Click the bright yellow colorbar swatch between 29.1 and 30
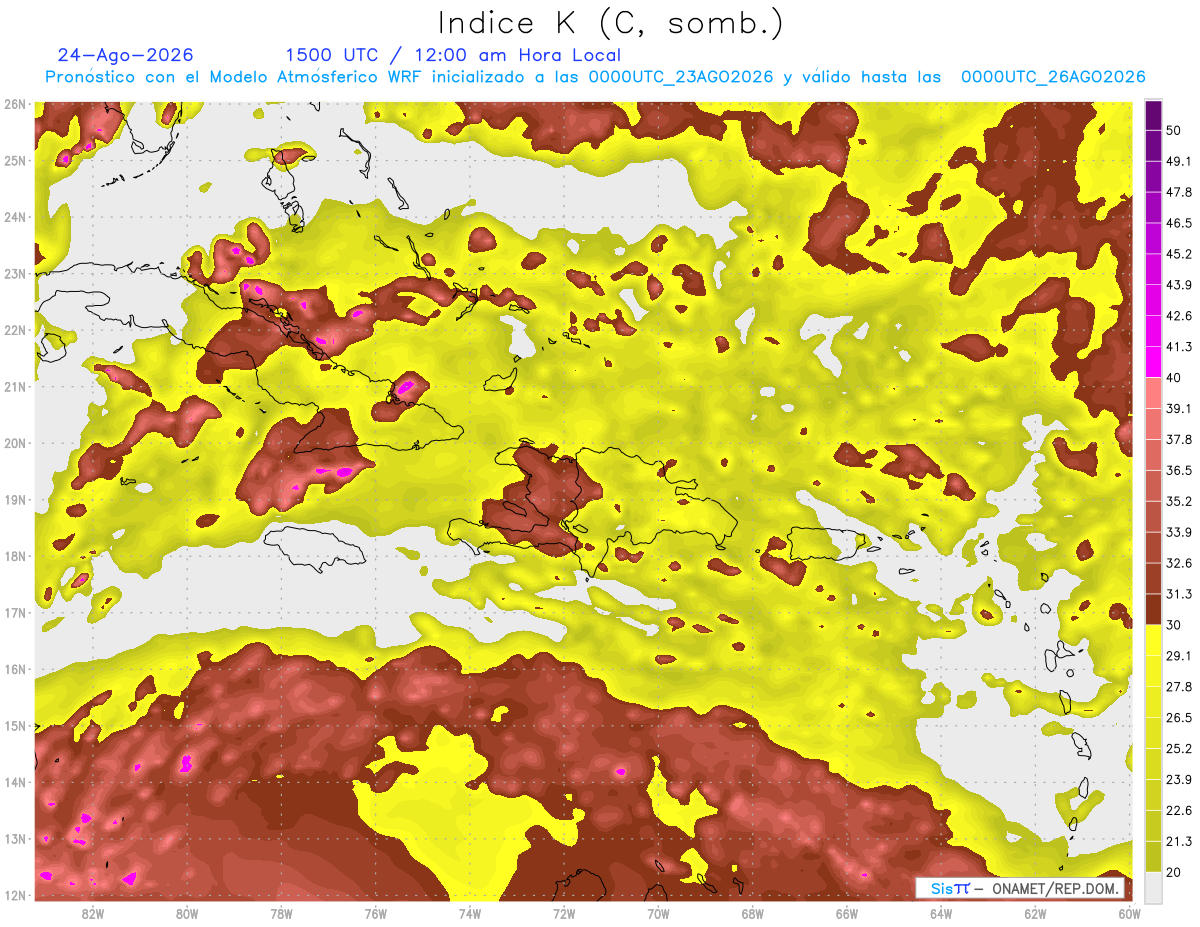1200x927 pixels. coord(1153,640)
